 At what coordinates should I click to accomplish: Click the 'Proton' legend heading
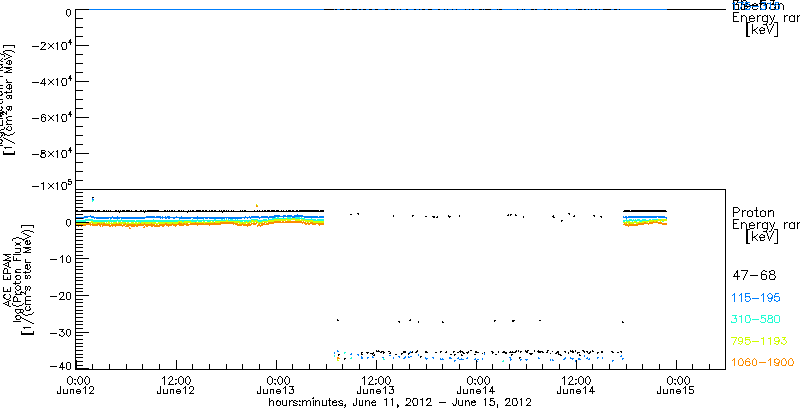pos(753,213)
